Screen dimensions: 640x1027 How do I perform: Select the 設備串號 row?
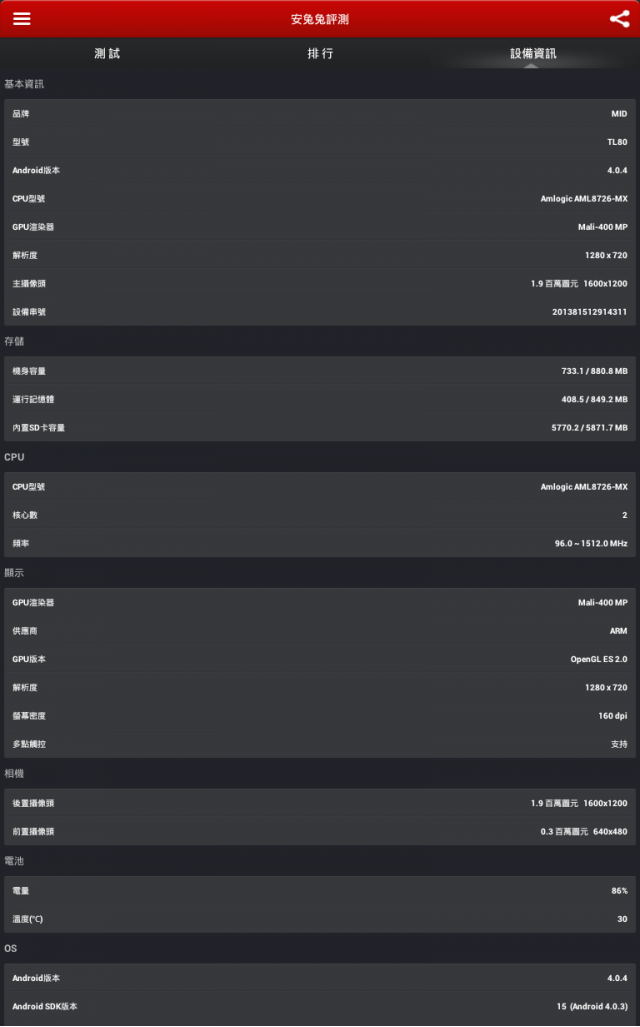pyautogui.click(x=320, y=312)
